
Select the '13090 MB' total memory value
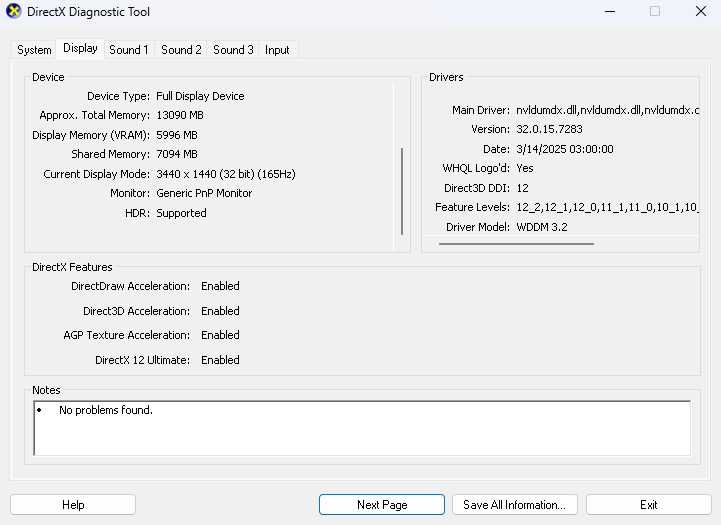click(180, 115)
